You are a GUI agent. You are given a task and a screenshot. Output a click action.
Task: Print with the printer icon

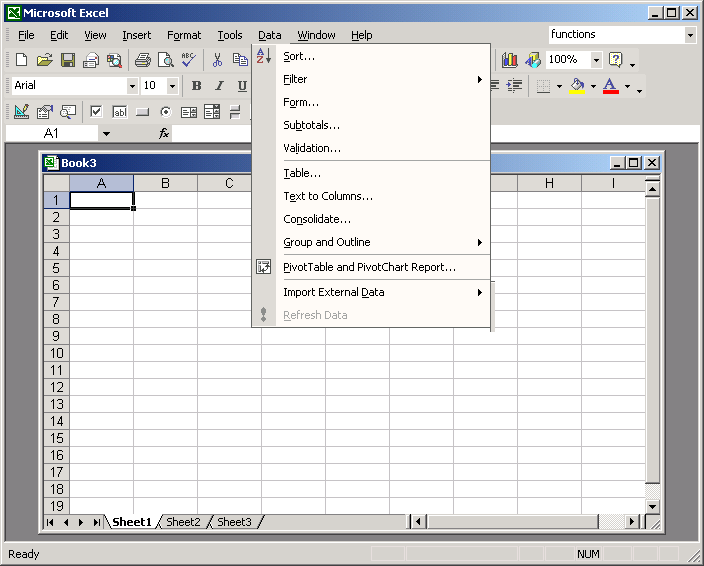click(143, 60)
